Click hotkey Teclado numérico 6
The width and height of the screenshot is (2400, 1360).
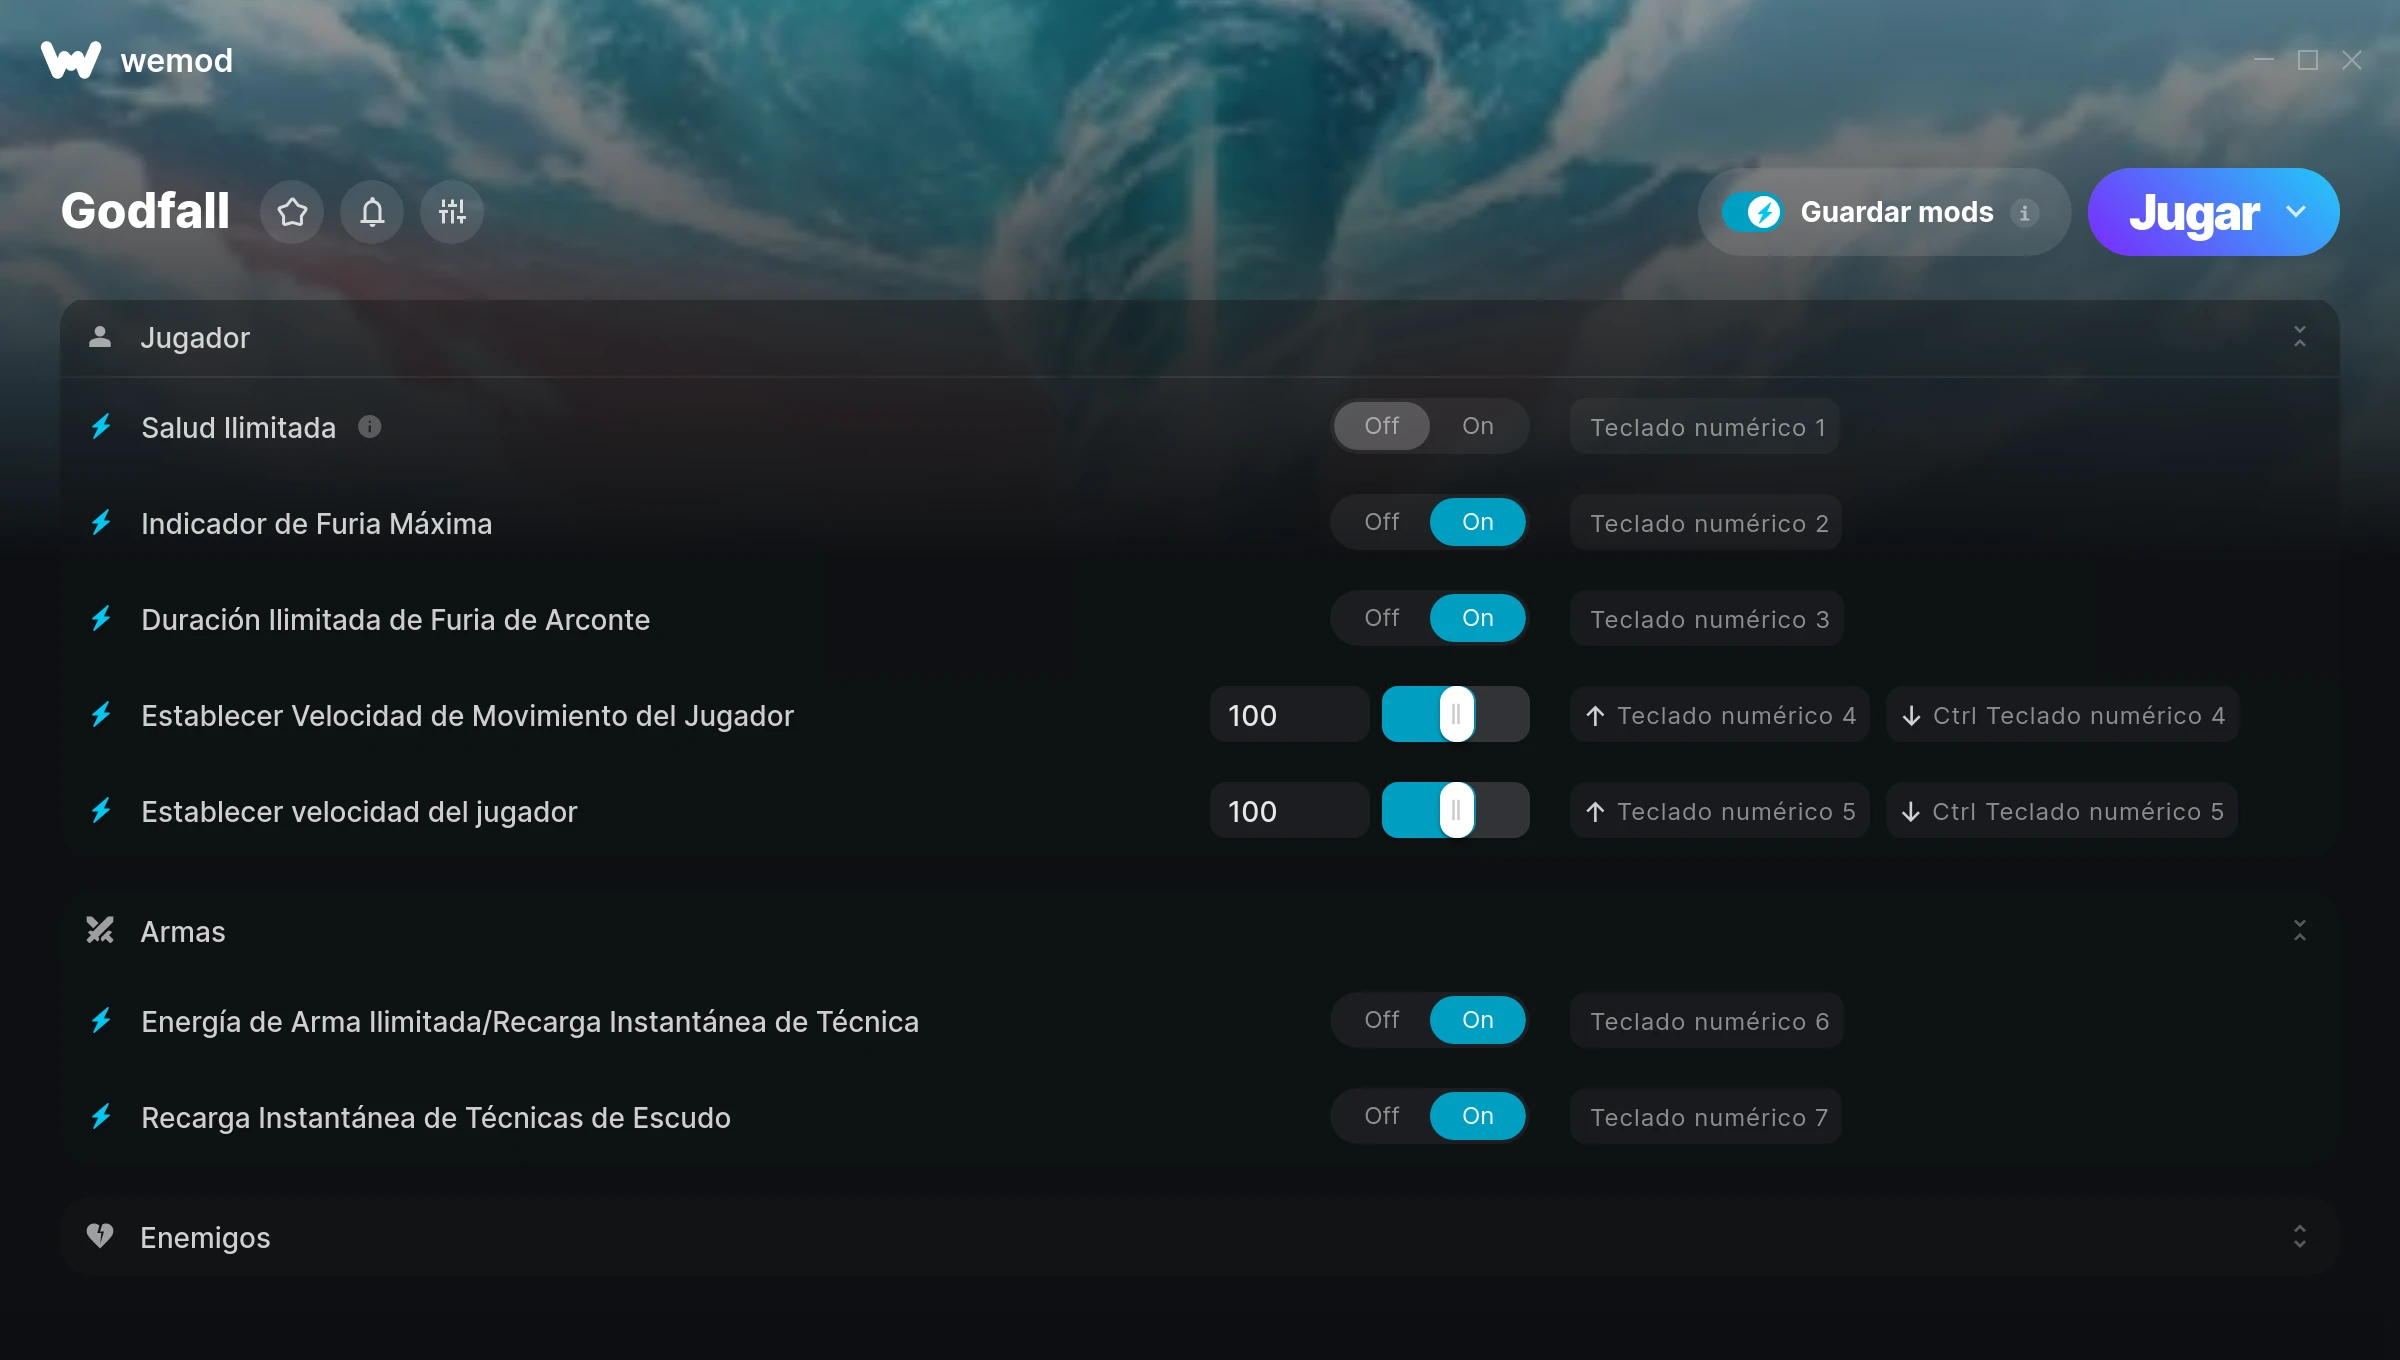click(x=1707, y=1021)
